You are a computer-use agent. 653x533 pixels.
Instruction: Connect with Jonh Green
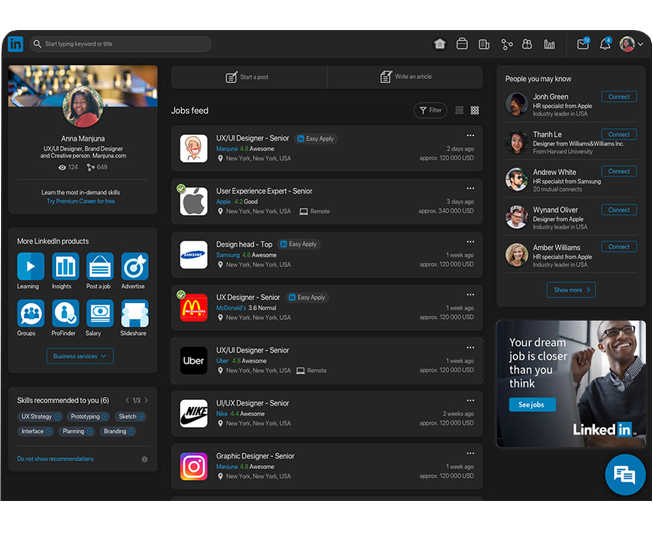[x=619, y=97]
